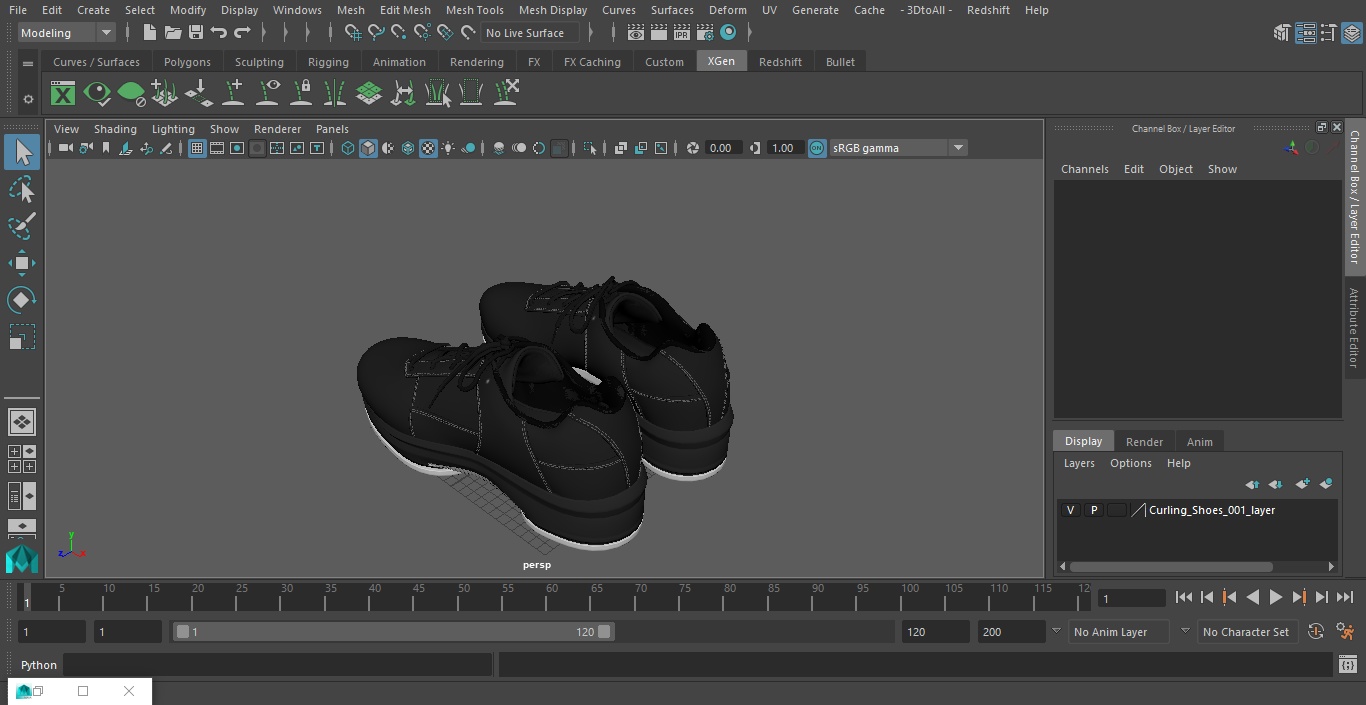Click the No Live Surface field
The image size is (1366, 705).
[x=525, y=33]
